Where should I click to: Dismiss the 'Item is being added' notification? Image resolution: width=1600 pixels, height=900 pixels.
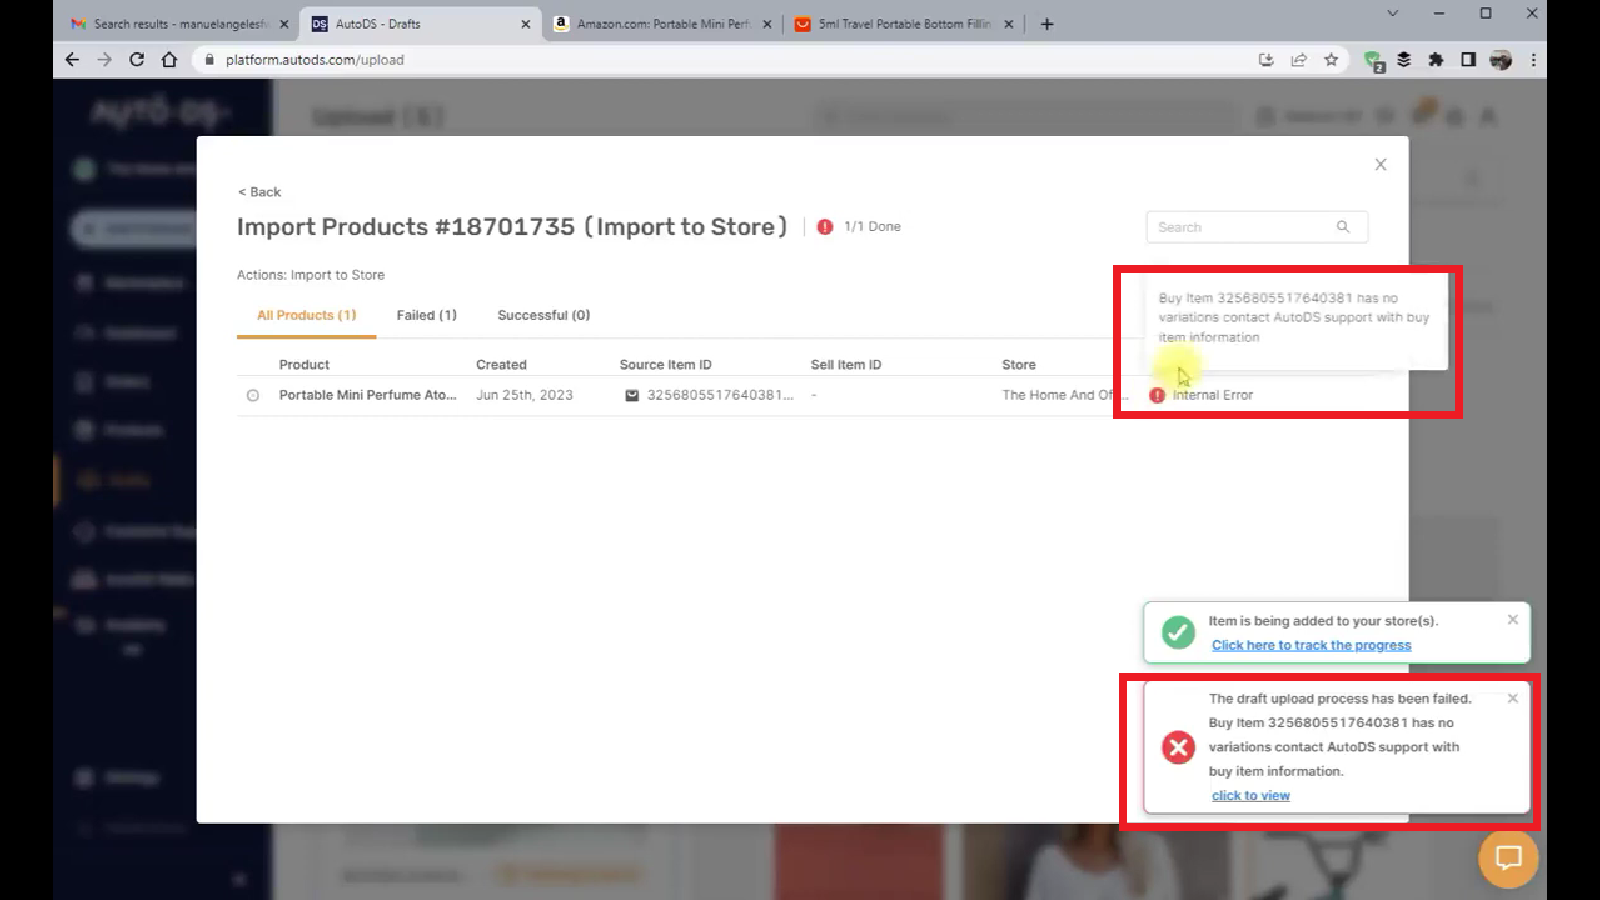point(1513,620)
